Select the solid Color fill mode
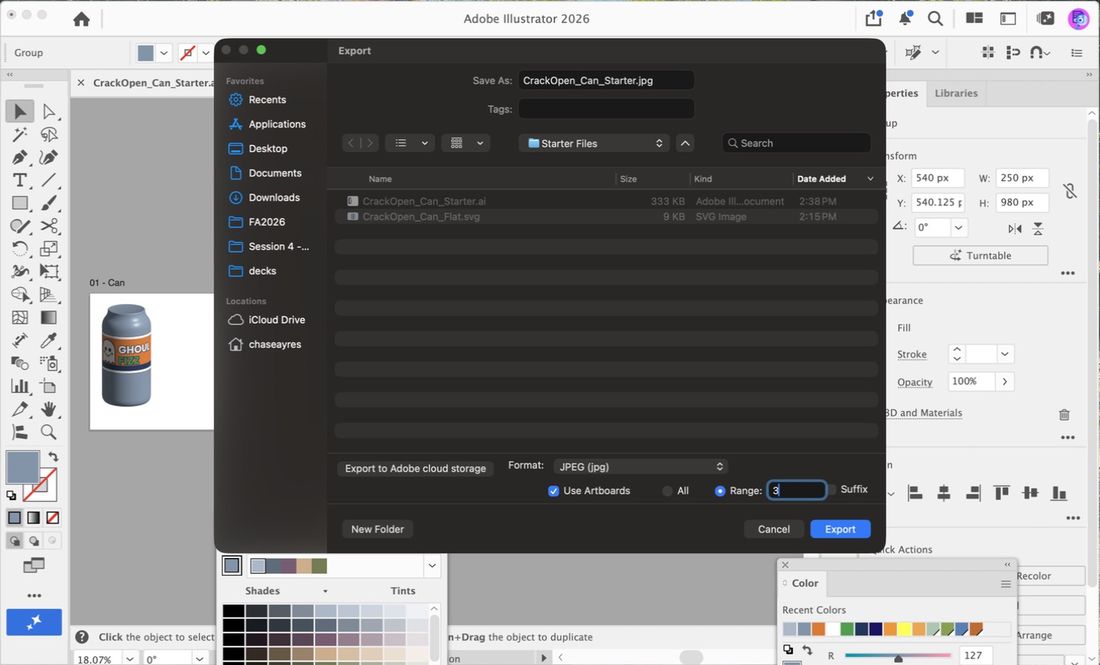 15,518
